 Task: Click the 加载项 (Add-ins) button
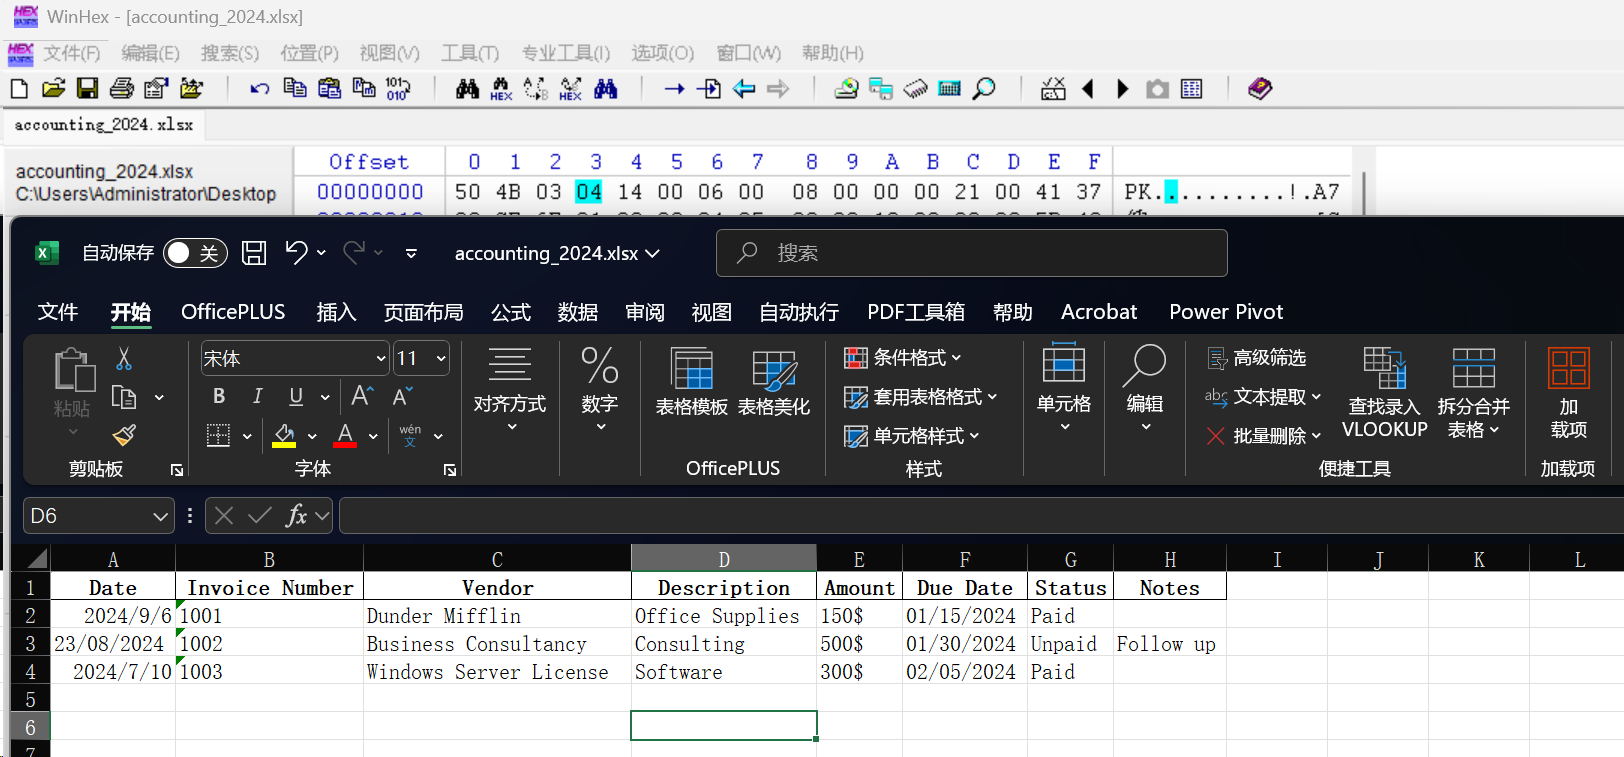[1568, 392]
